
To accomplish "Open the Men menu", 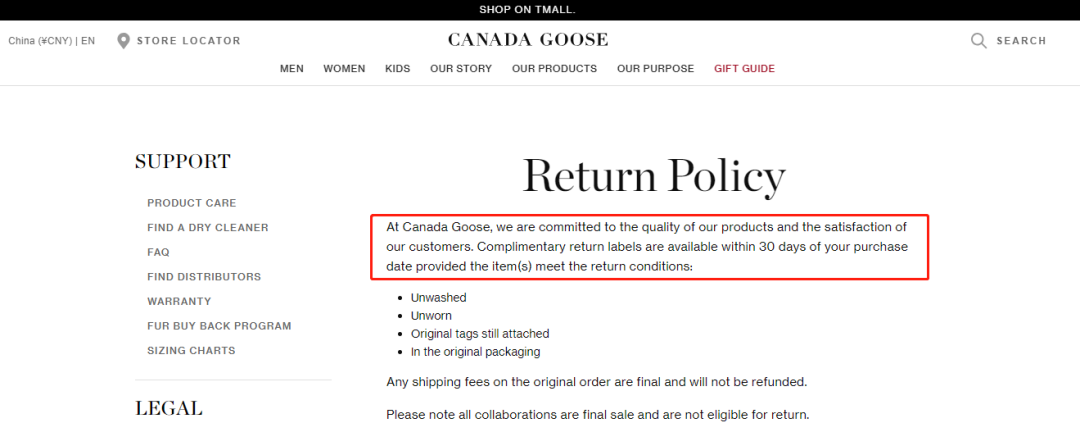I will (292, 69).
